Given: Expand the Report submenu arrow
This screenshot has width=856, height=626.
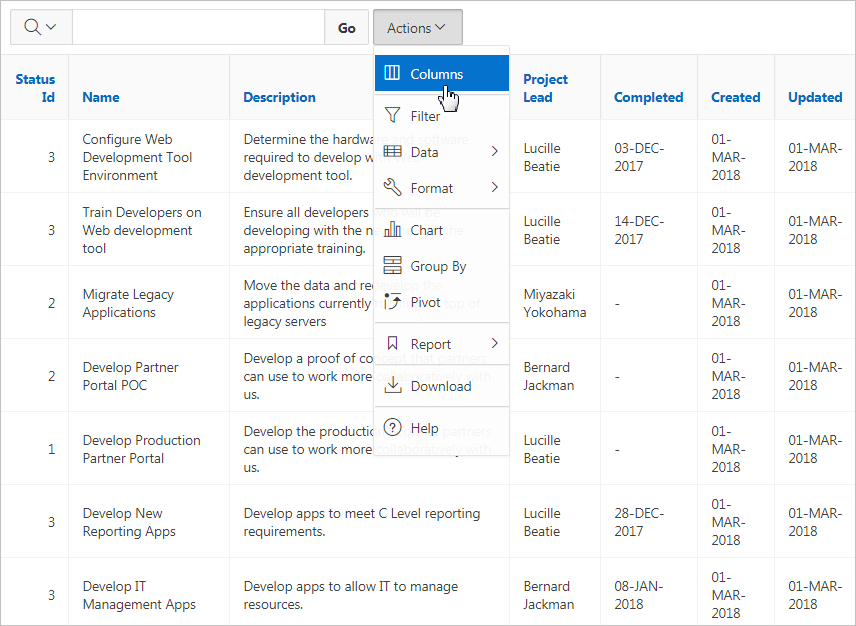Looking at the screenshot, I should pos(494,344).
